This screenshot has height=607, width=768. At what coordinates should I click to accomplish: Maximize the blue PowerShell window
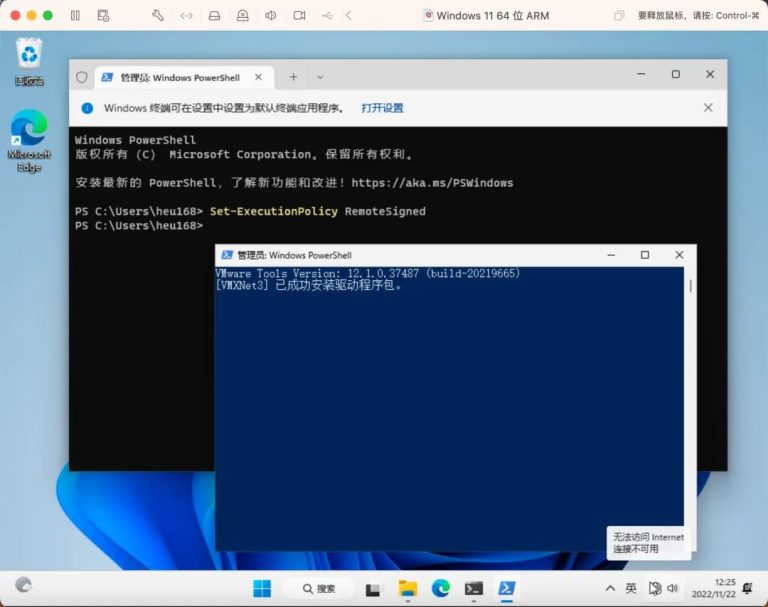click(x=645, y=255)
